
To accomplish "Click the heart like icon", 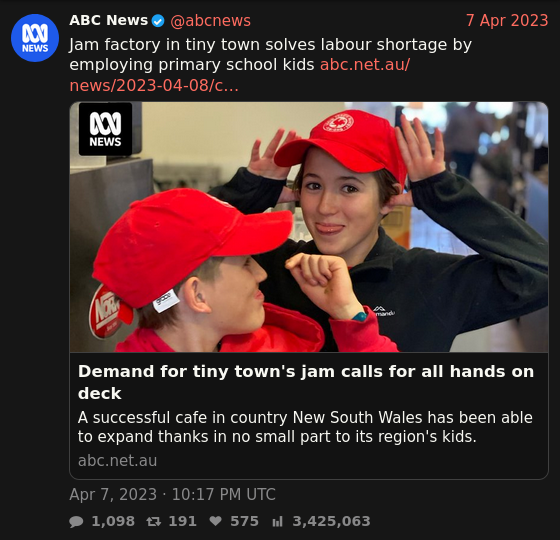I will tap(215, 521).
